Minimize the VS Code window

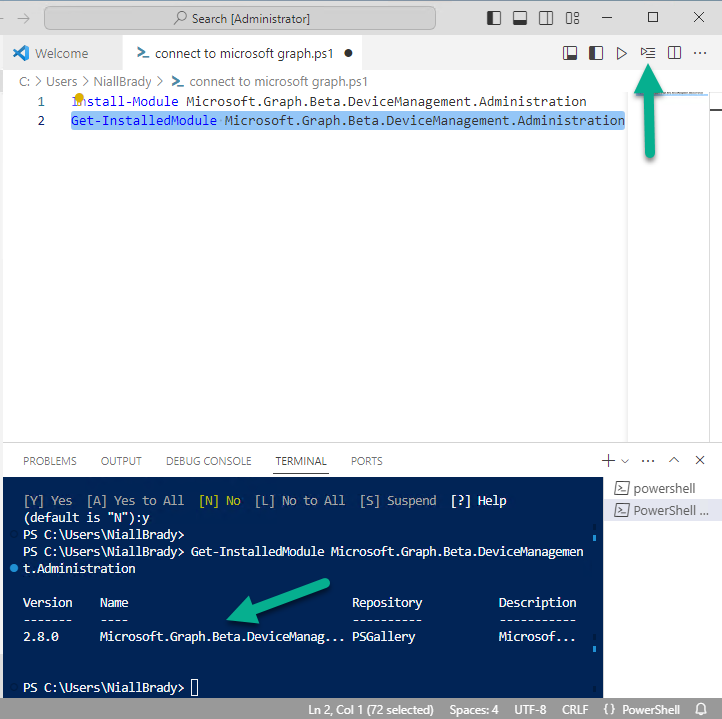(607, 18)
